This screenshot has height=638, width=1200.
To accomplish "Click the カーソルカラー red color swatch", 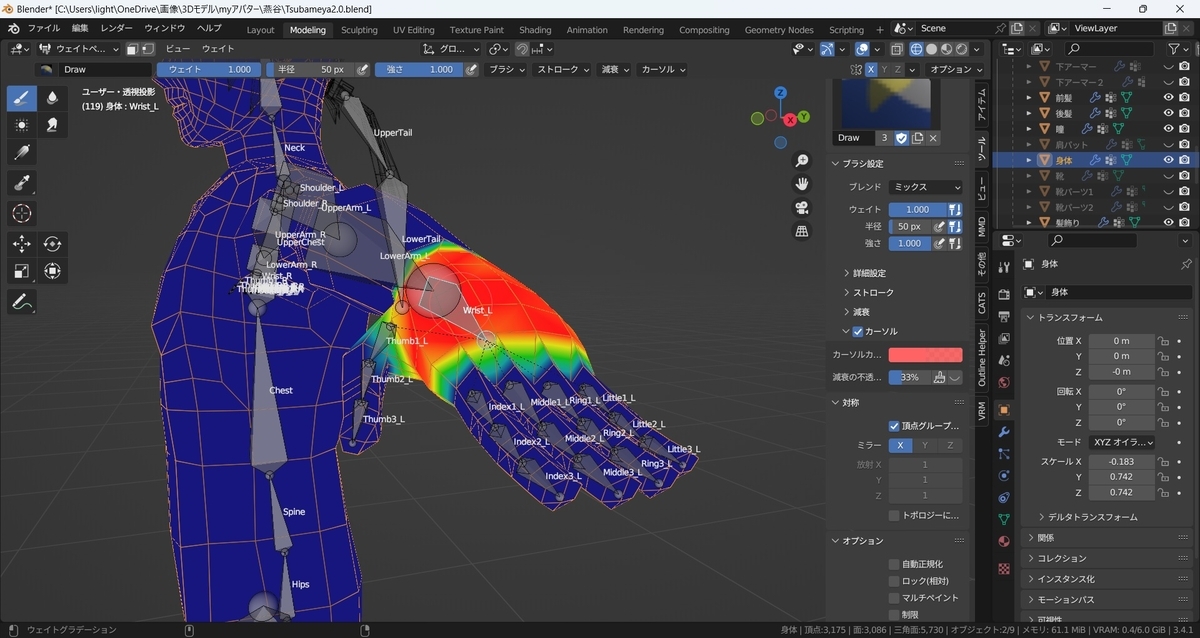I will (x=925, y=355).
